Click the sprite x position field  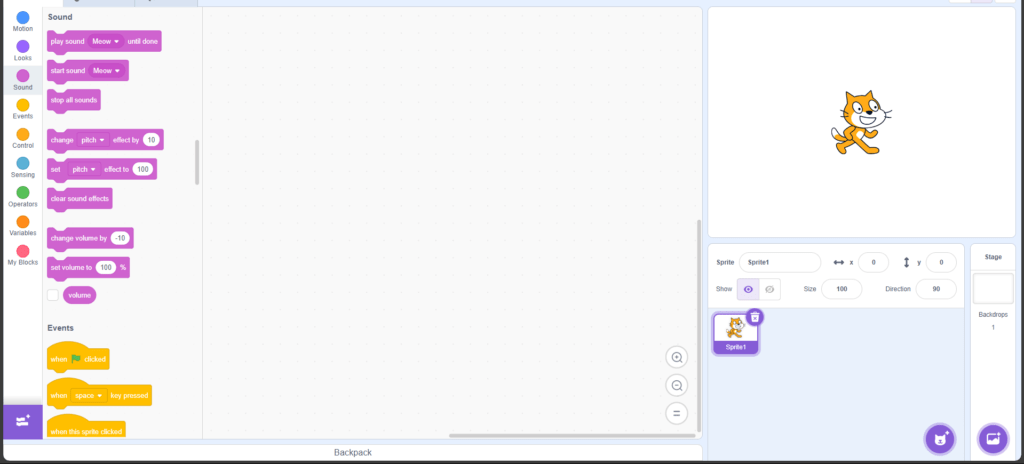click(x=873, y=262)
